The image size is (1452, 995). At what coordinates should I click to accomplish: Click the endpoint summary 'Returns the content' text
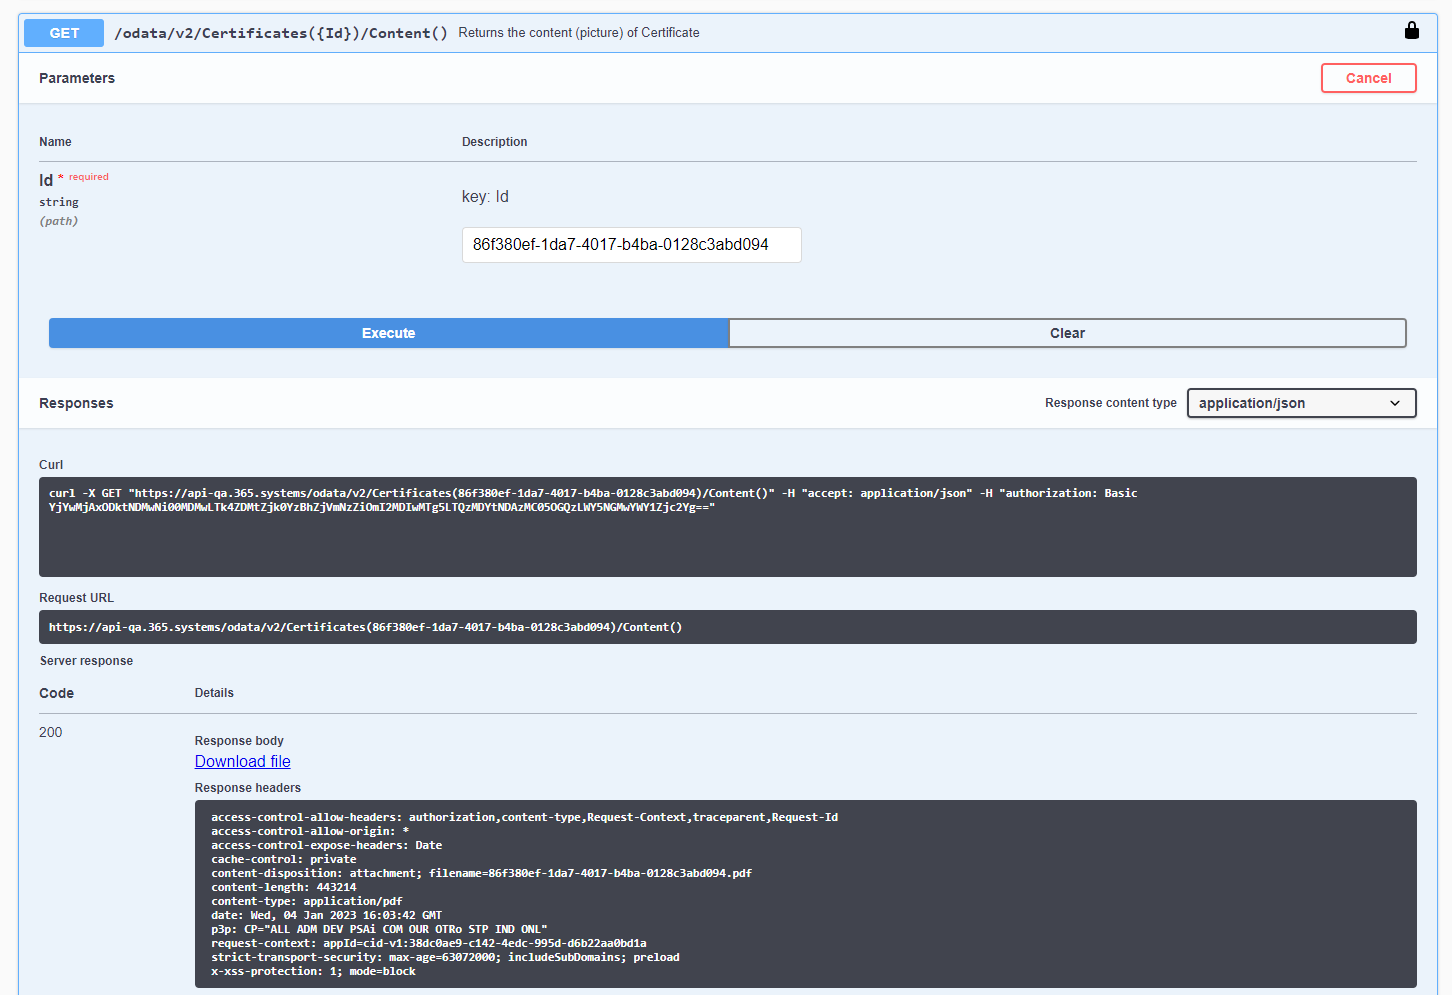pyautogui.click(x=578, y=33)
